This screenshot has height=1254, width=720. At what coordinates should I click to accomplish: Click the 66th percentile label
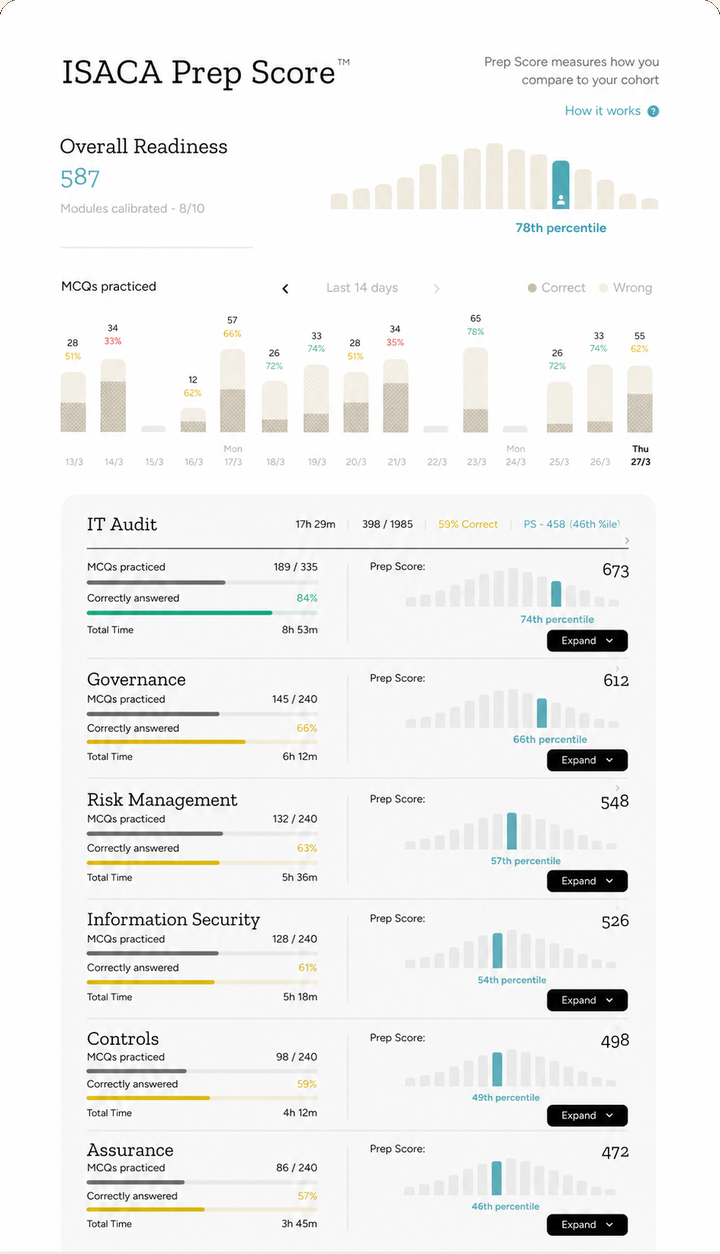click(550, 739)
